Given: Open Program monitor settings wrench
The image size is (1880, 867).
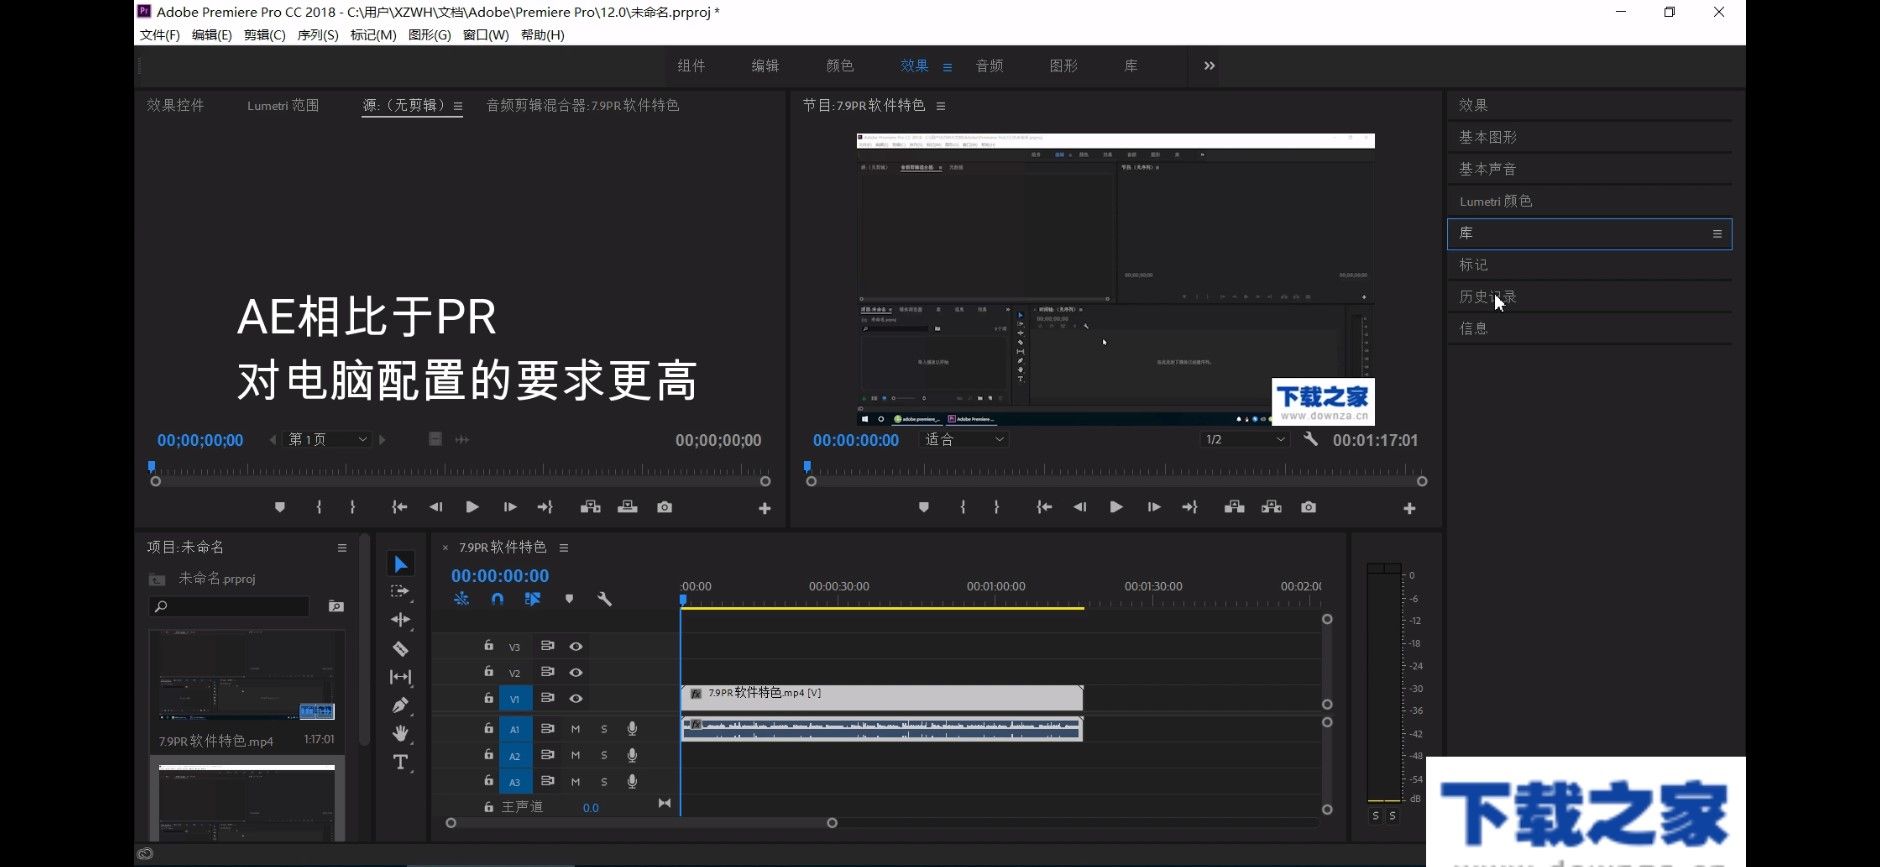Looking at the screenshot, I should point(1310,439).
